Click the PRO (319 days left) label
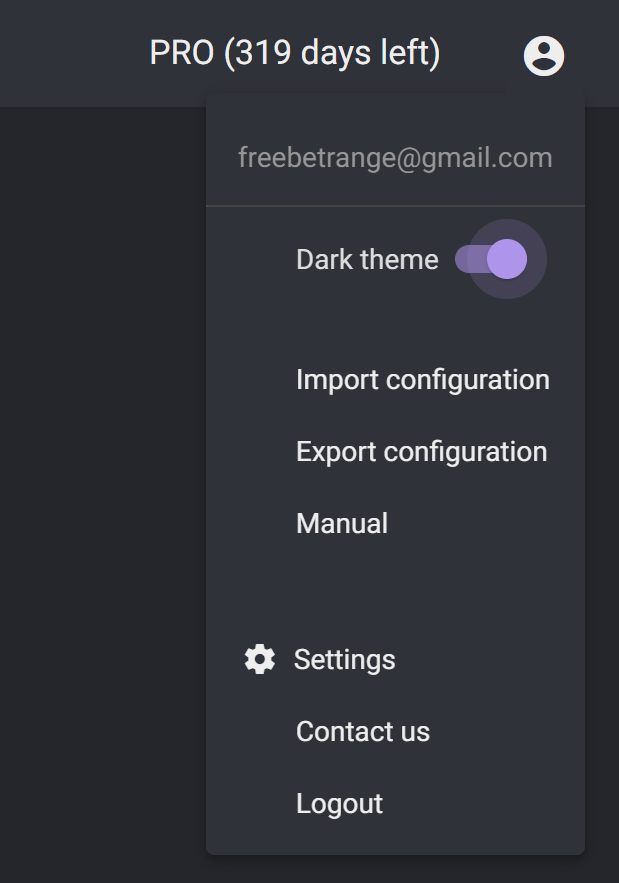619x883 pixels. [295, 53]
